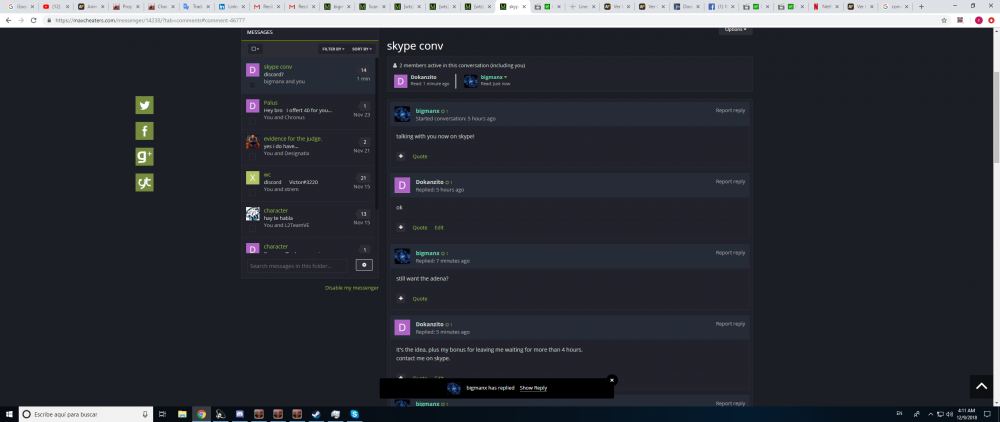Viewport: 1000px width, 422px height.
Task: Tick the checkbox for 'evidence for the judge' message
Action: pyautogui.click(x=252, y=158)
